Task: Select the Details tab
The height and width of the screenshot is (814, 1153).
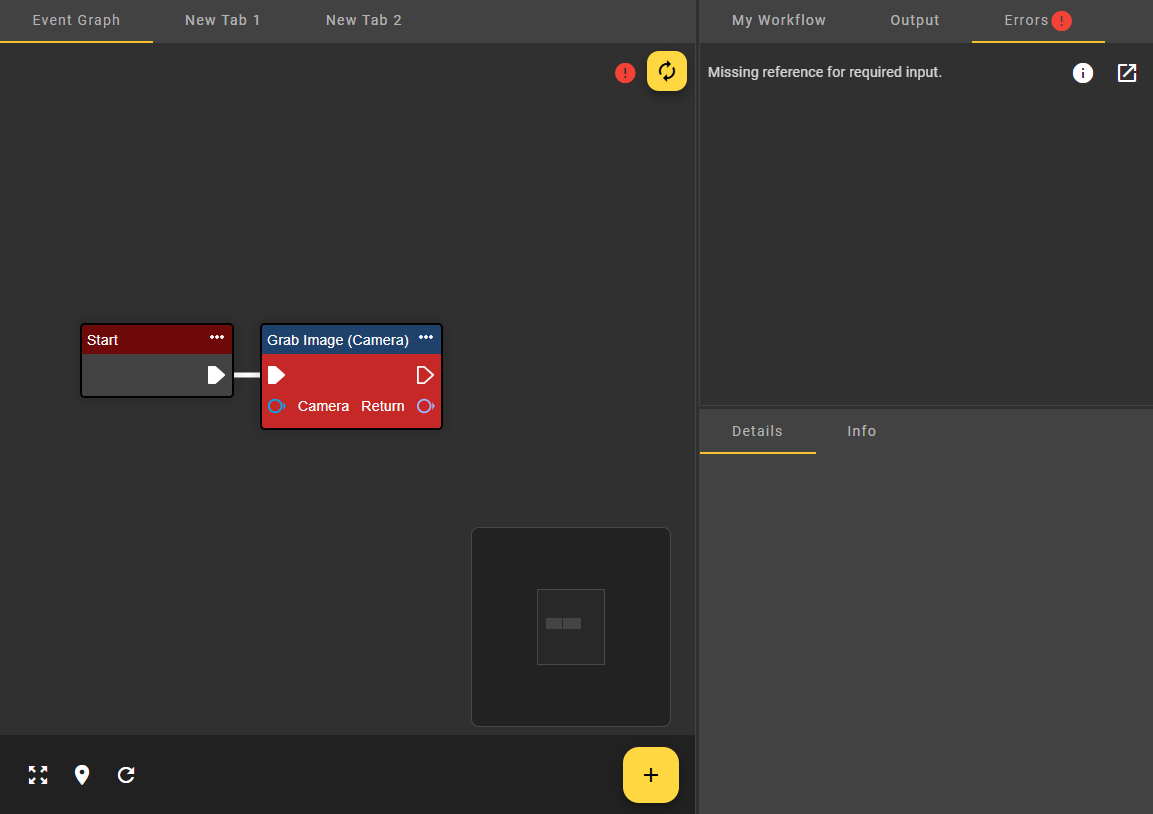Action: tap(757, 431)
